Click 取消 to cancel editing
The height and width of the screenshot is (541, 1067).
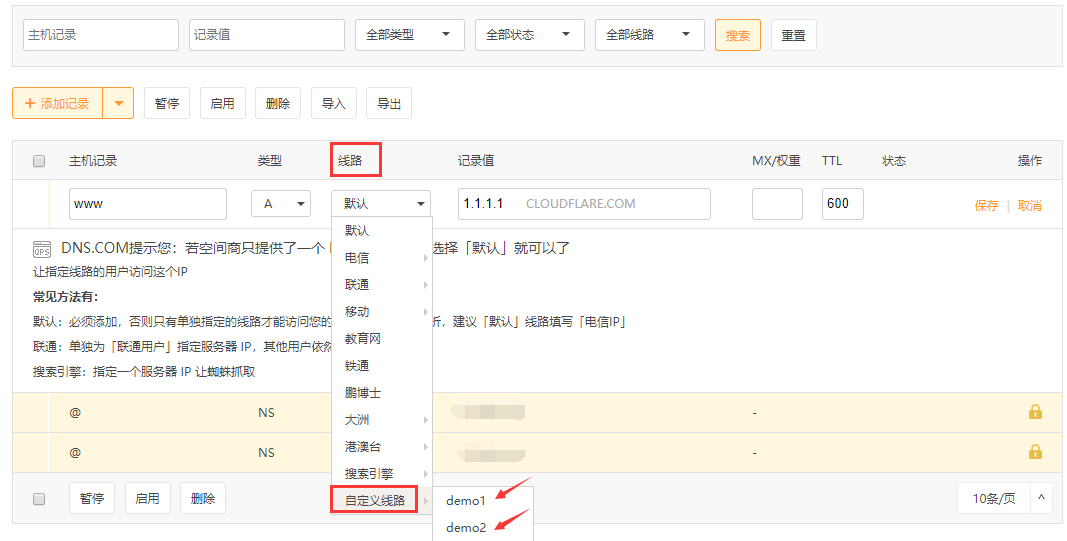click(1029, 205)
